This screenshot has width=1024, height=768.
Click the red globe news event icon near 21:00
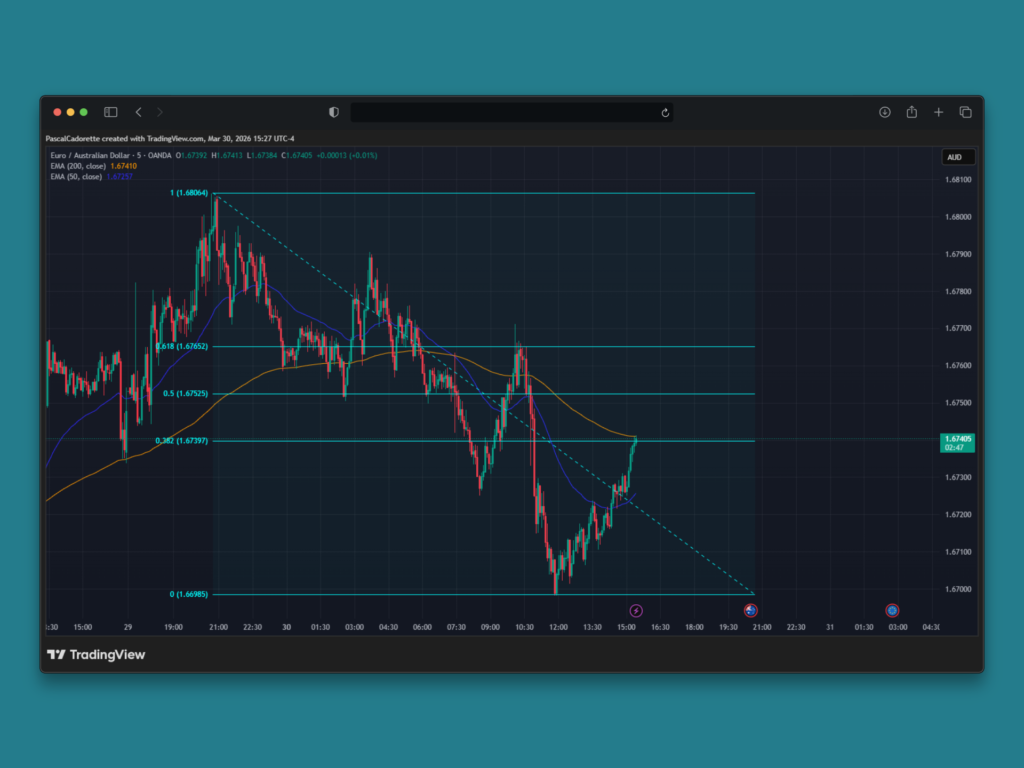750,610
